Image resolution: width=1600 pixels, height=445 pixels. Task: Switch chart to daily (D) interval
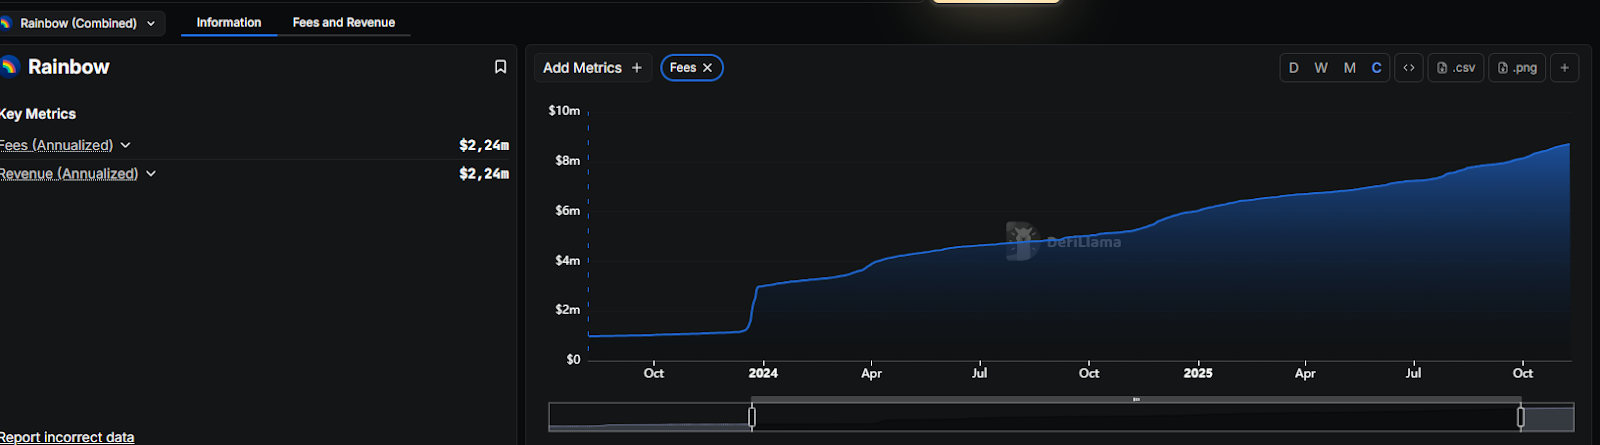coord(1294,68)
